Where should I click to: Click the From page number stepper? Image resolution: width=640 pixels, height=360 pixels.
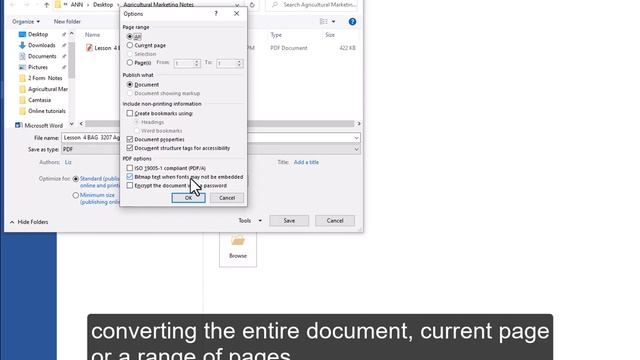pos(197,63)
